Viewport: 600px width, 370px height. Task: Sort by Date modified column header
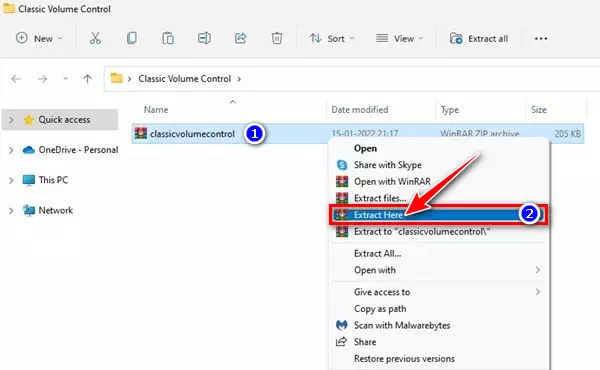tap(360, 110)
